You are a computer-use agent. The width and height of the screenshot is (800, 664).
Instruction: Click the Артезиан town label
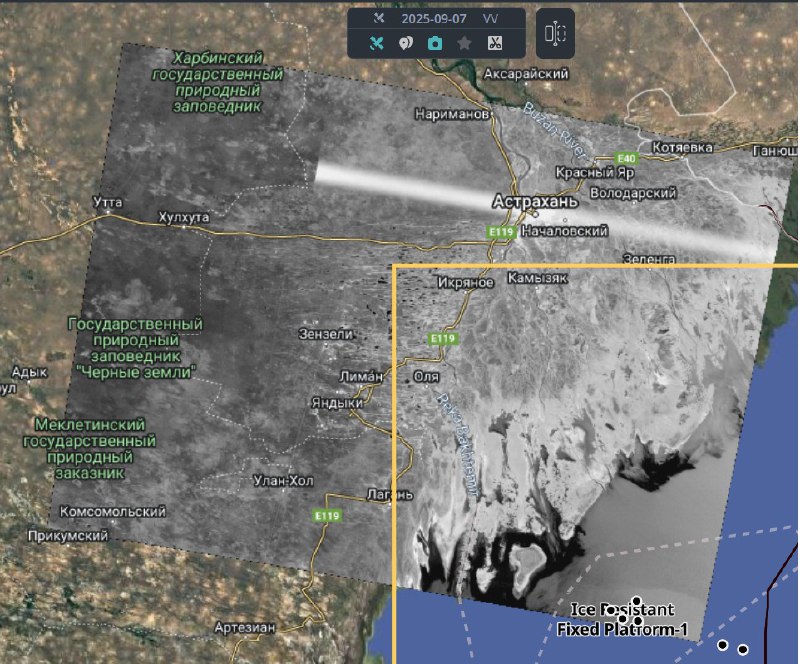click(x=244, y=628)
